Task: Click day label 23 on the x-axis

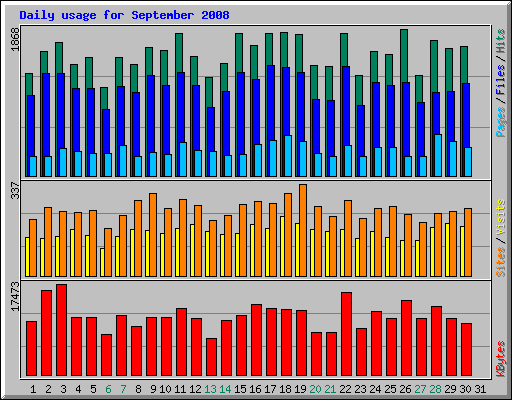Action: point(360,389)
